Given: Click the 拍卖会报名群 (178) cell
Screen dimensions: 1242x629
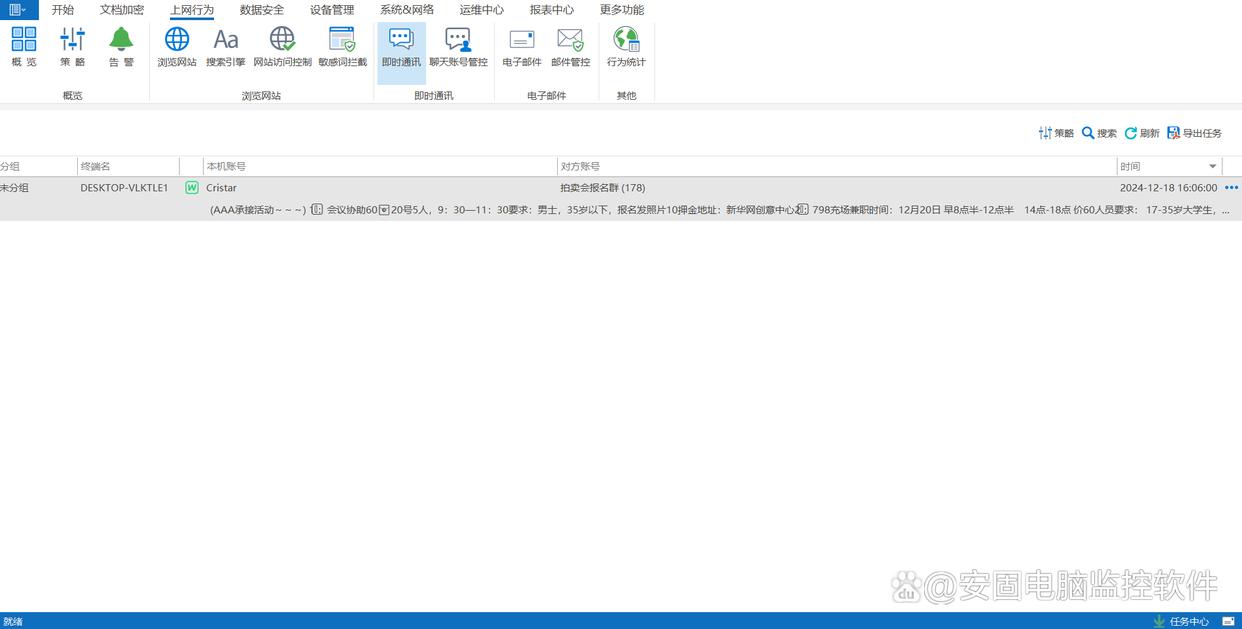Looking at the screenshot, I should (x=603, y=188).
